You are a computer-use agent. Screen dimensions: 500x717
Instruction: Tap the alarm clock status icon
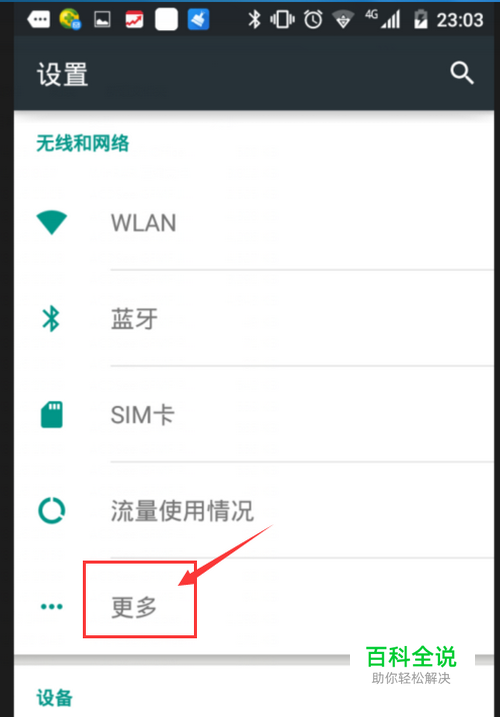click(x=313, y=20)
